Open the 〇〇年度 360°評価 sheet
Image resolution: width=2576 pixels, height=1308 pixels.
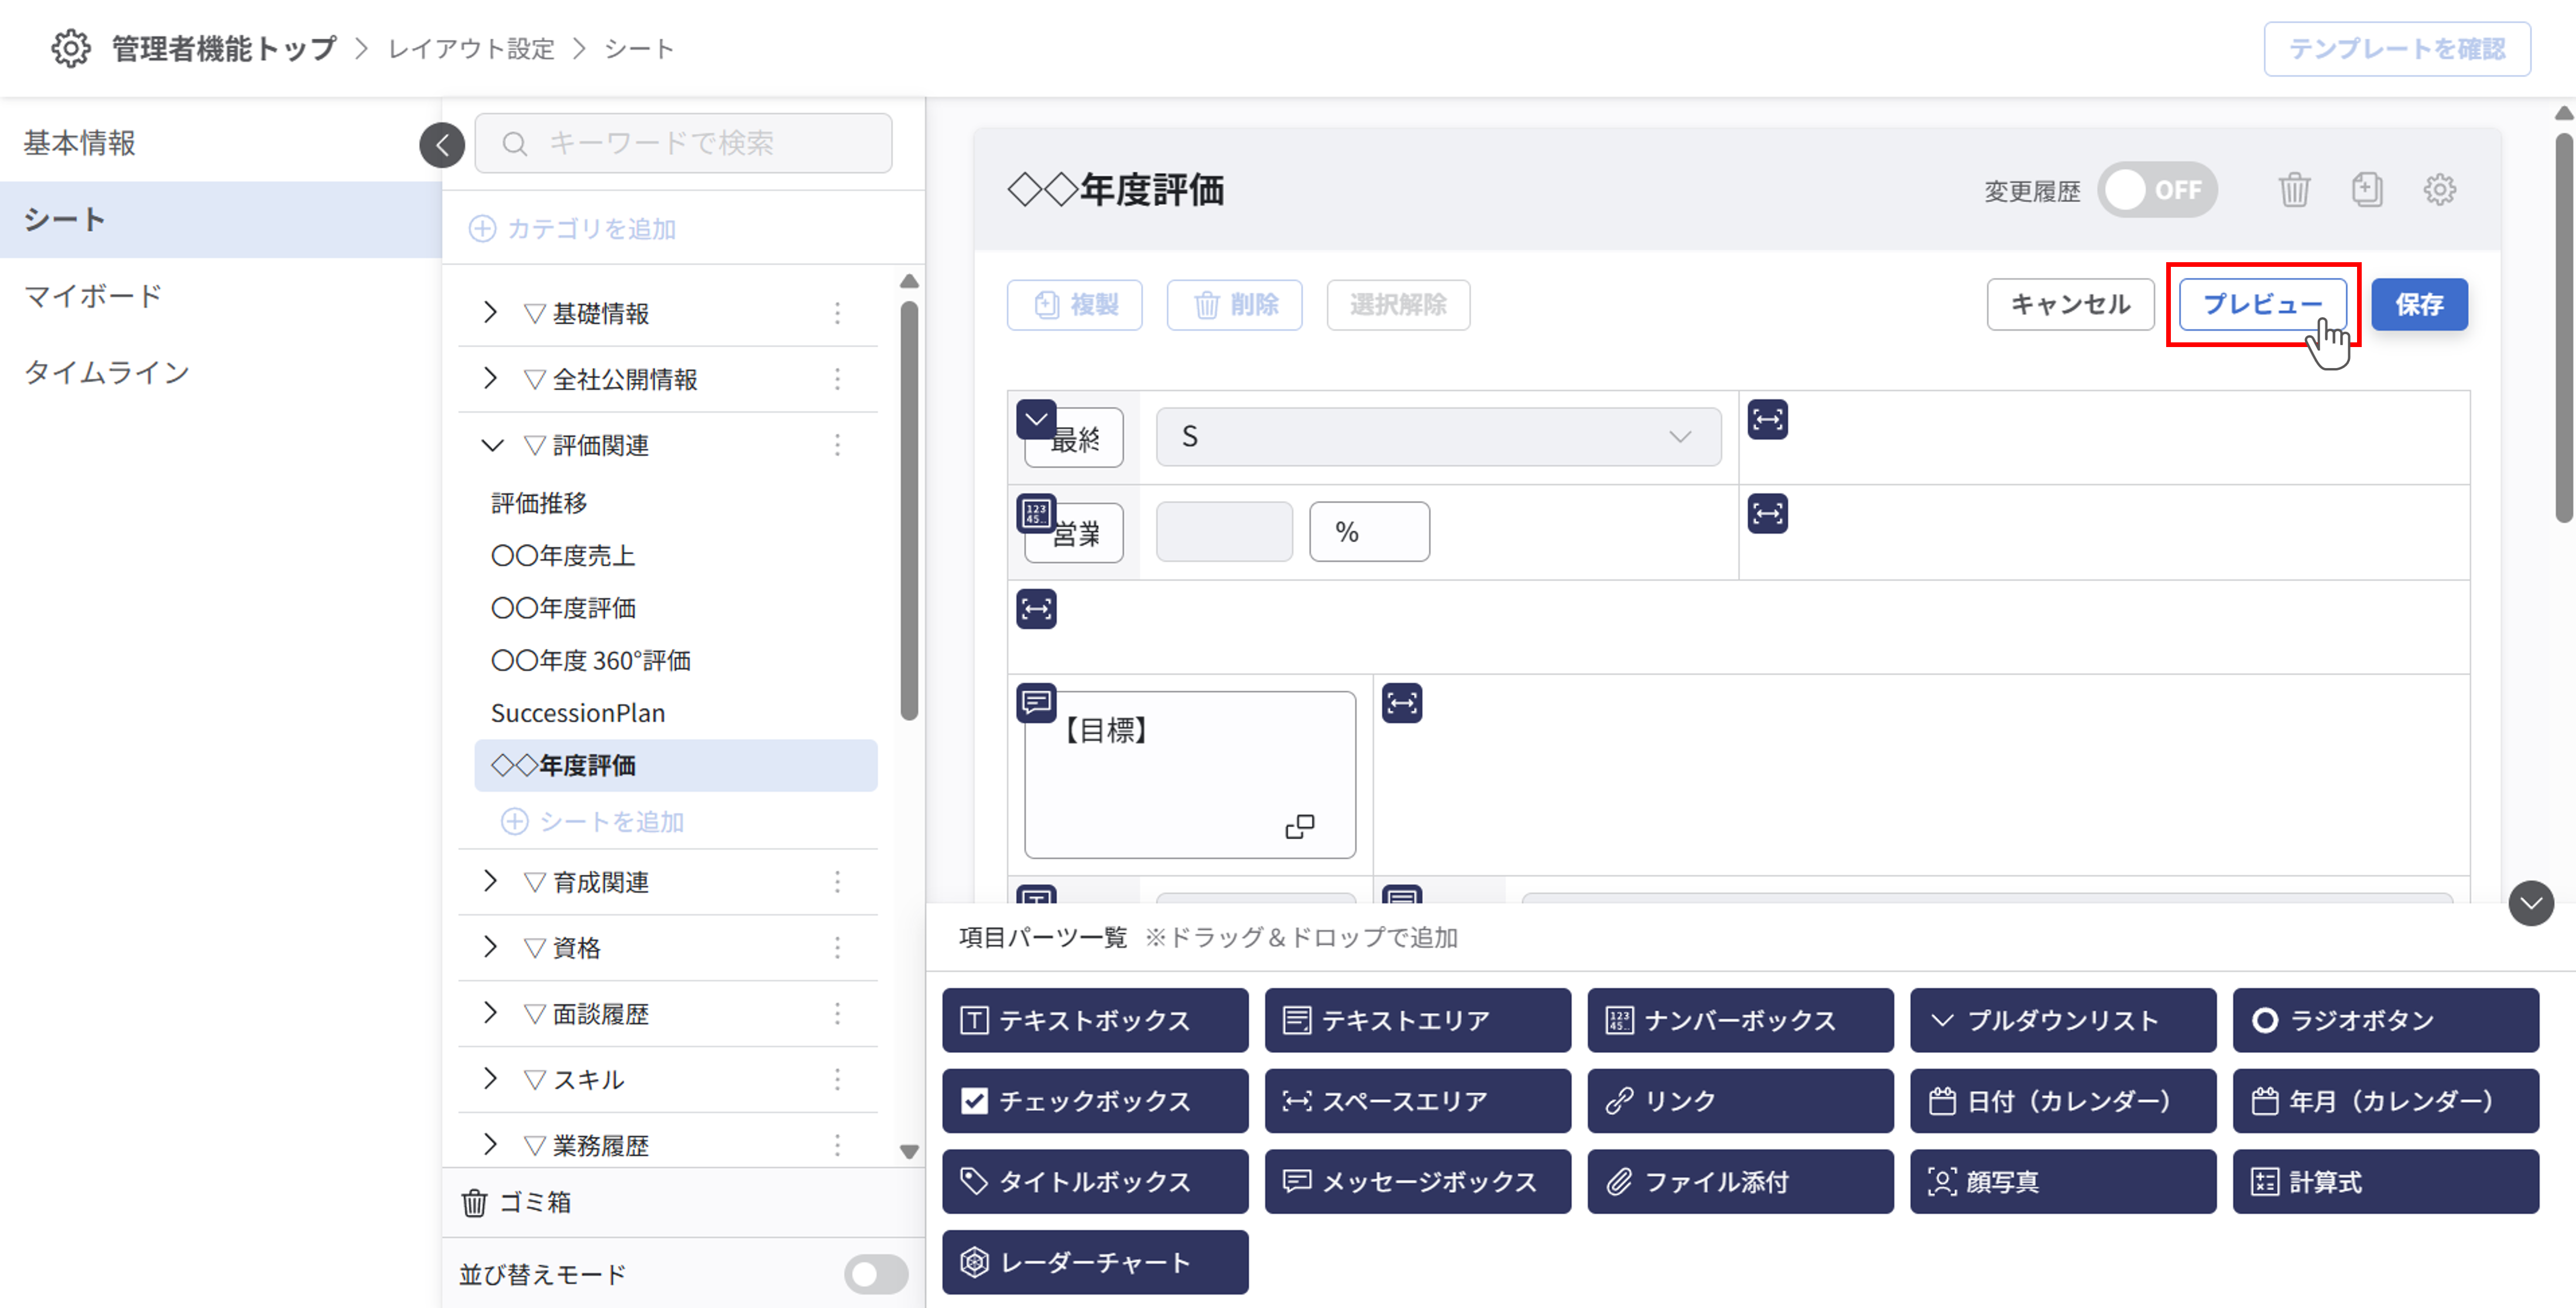pos(591,660)
